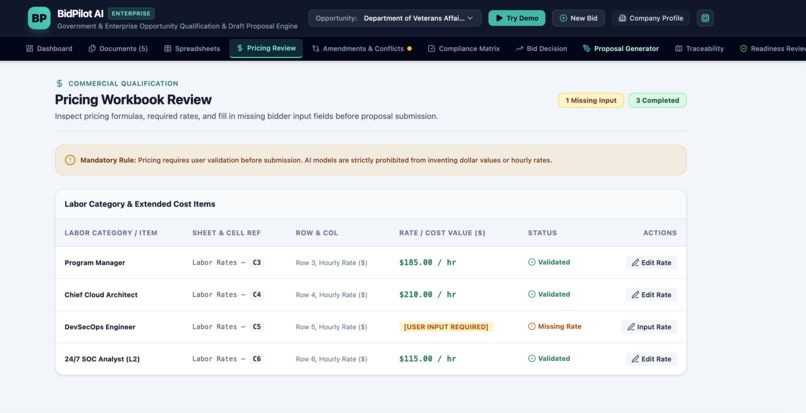Click the [USER INPUT REQUIRED] field
The height and width of the screenshot is (413, 806).
446,327
